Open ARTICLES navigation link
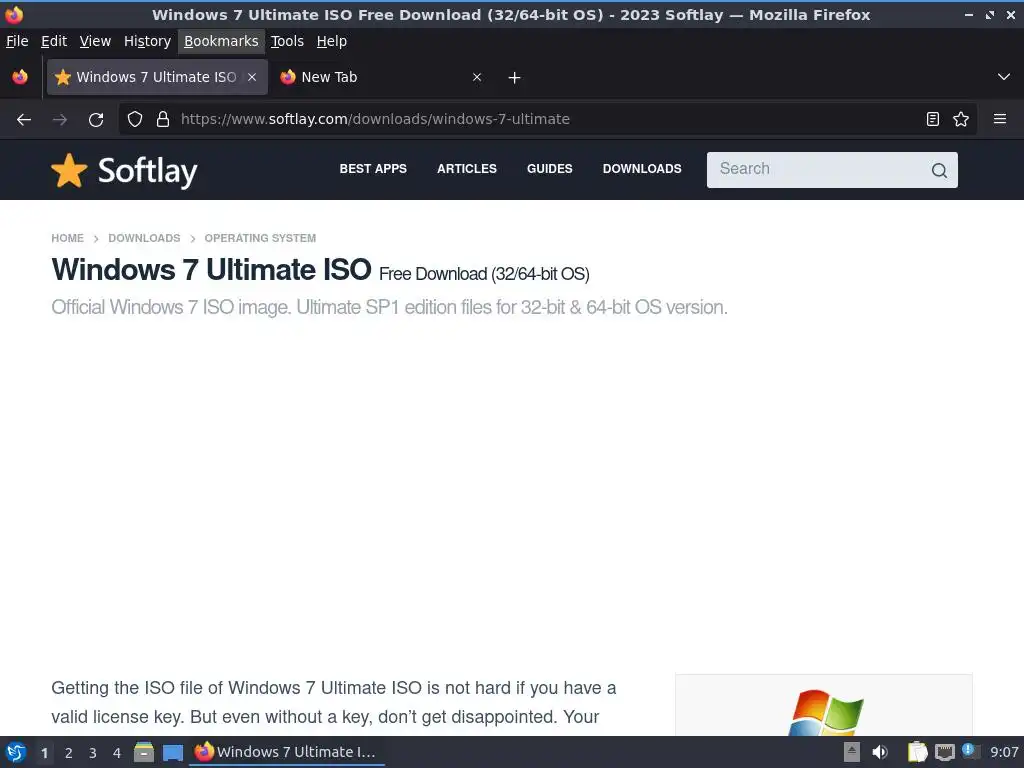1024x768 pixels. (x=467, y=168)
